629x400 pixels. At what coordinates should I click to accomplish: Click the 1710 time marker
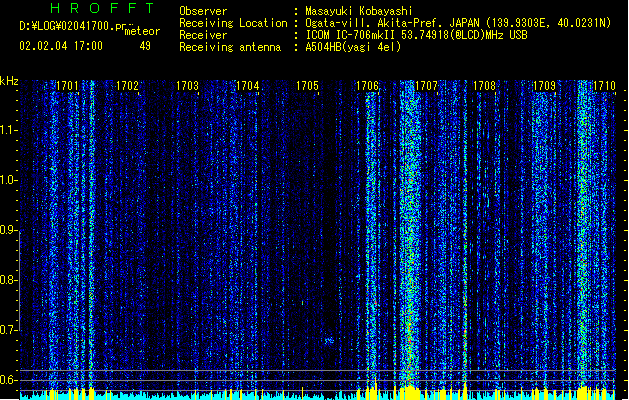tap(604, 85)
